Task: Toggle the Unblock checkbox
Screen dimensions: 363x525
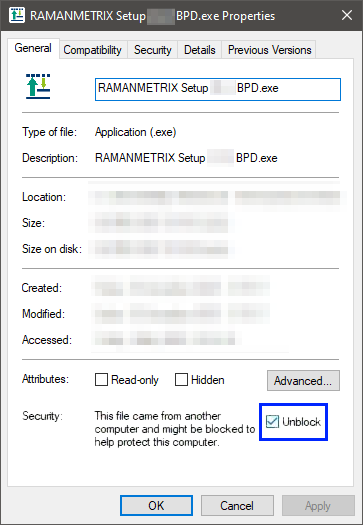Action: coord(272,422)
